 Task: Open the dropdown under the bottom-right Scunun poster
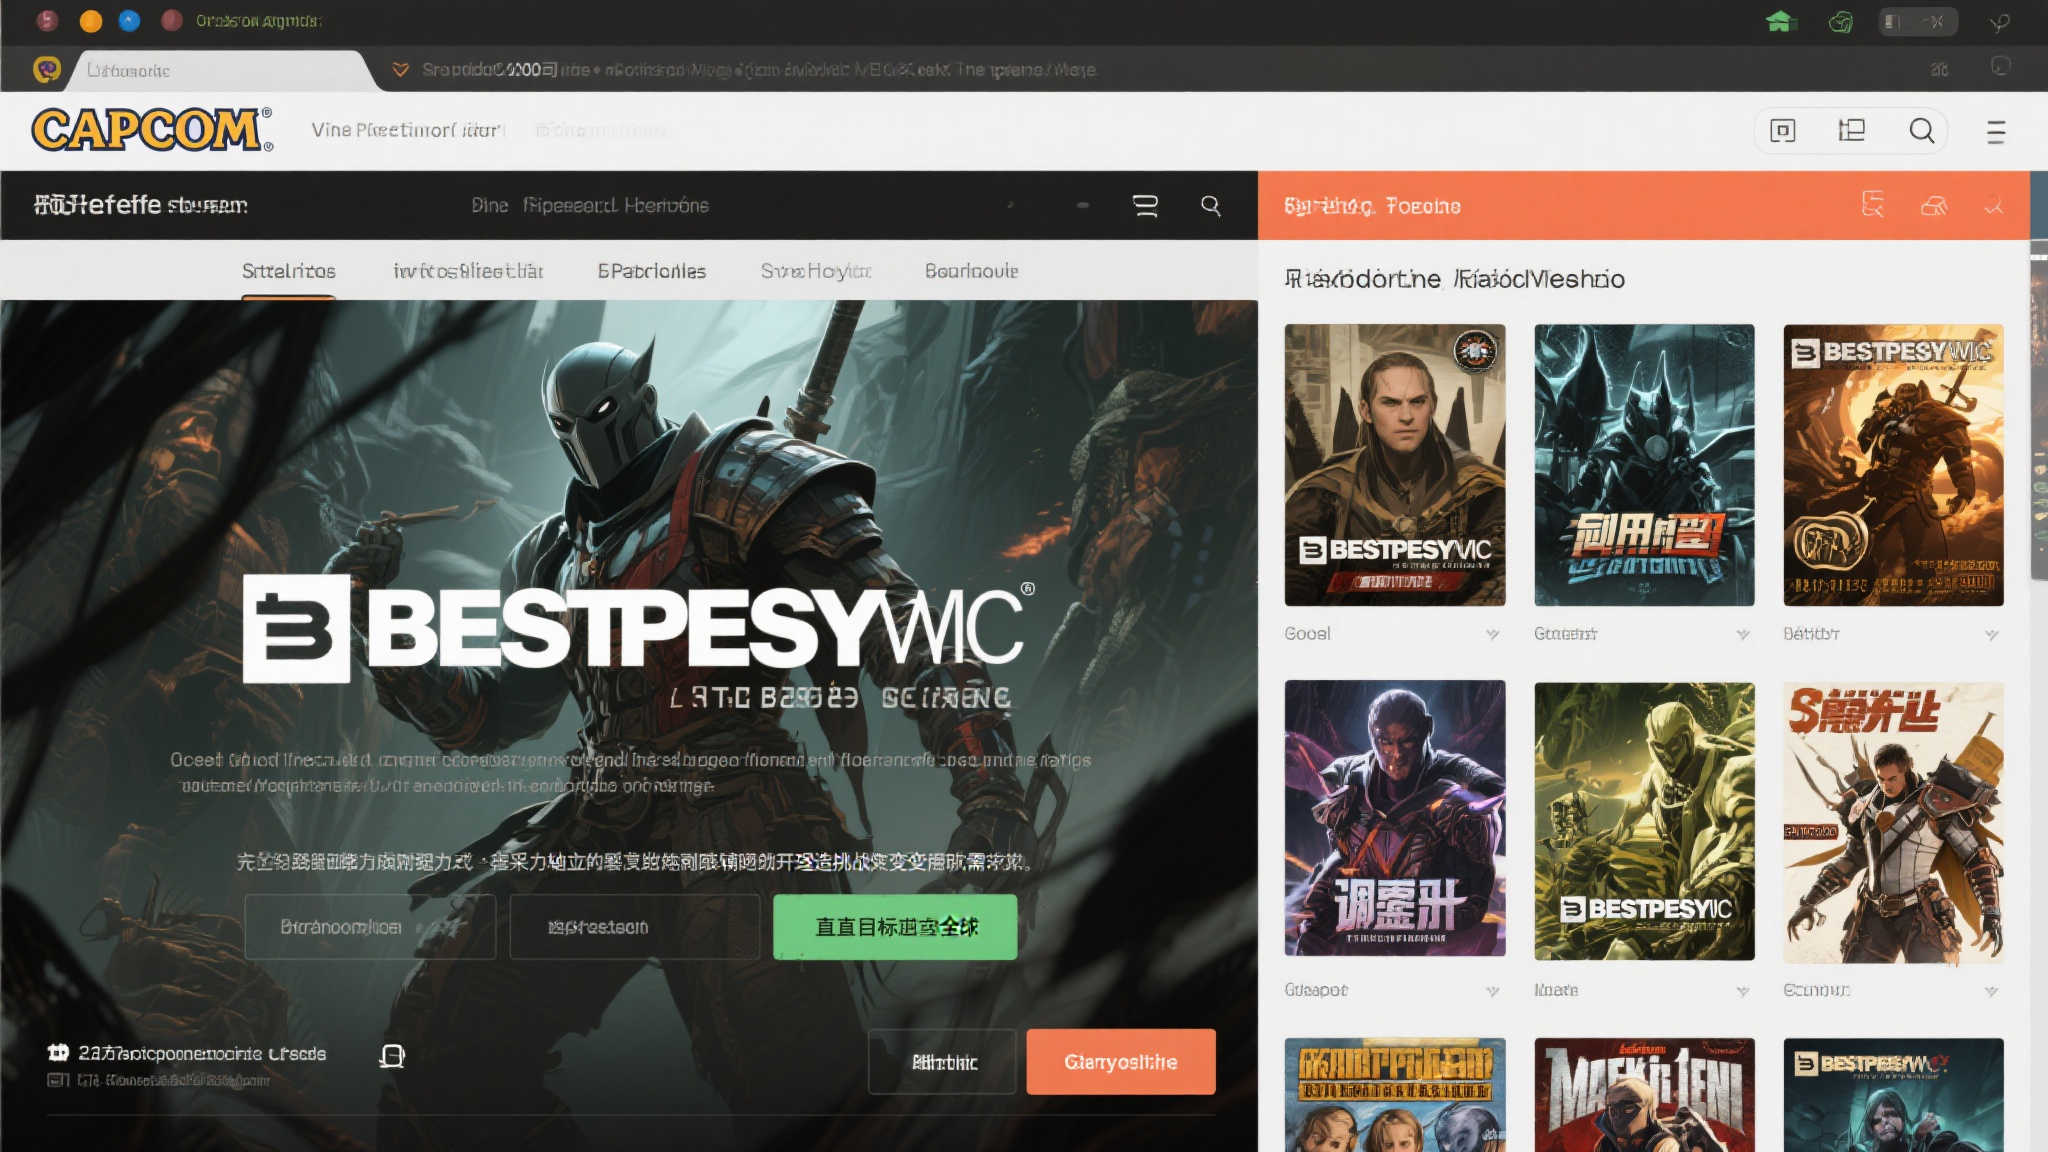click(x=1993, y=991)
